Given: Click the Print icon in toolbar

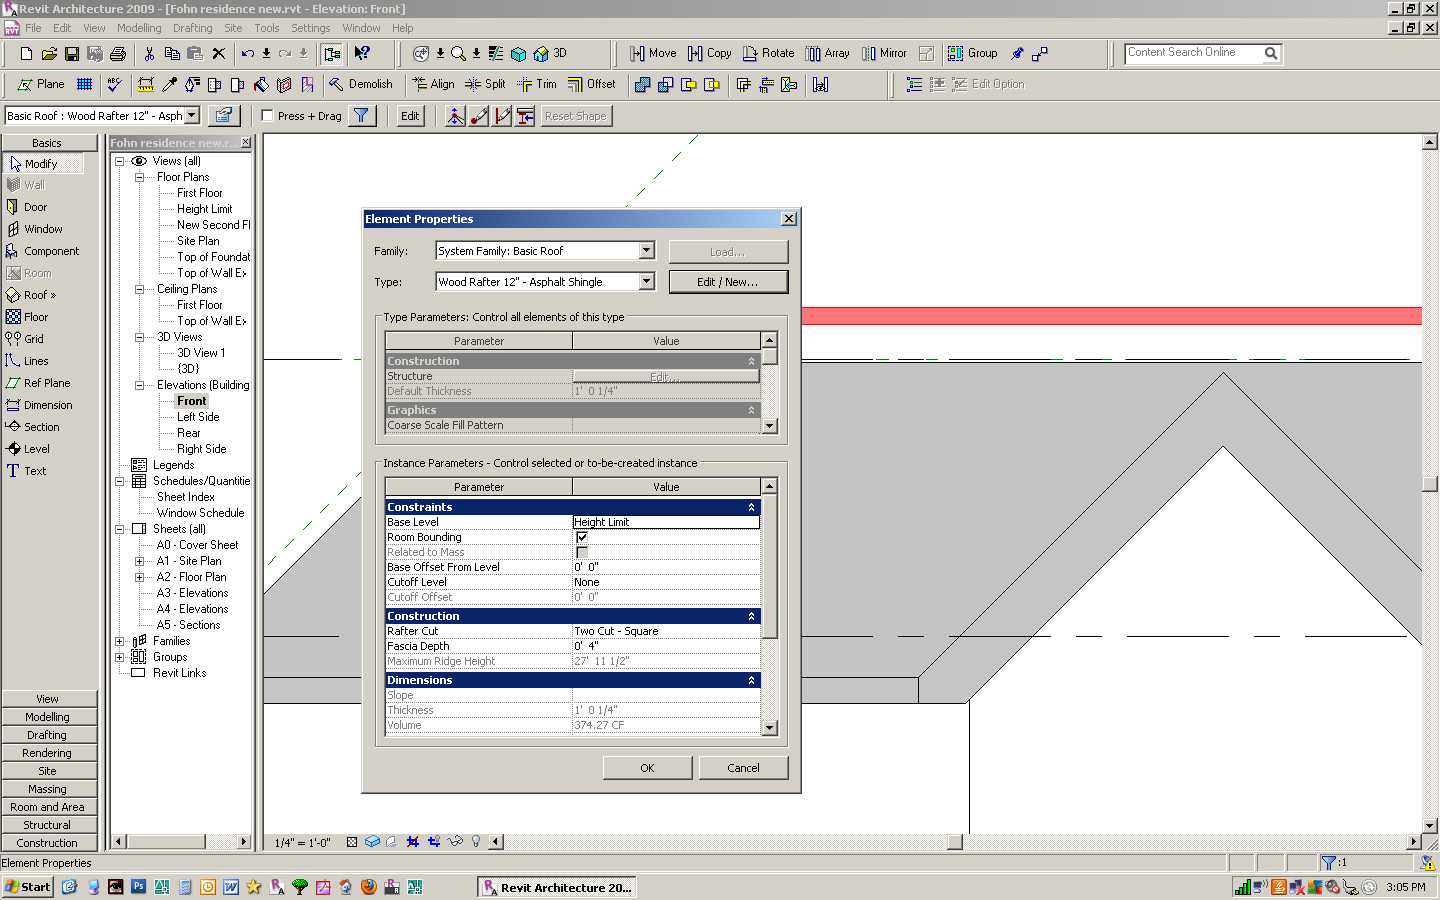Looking at the screenshot, I should [118, 54].
